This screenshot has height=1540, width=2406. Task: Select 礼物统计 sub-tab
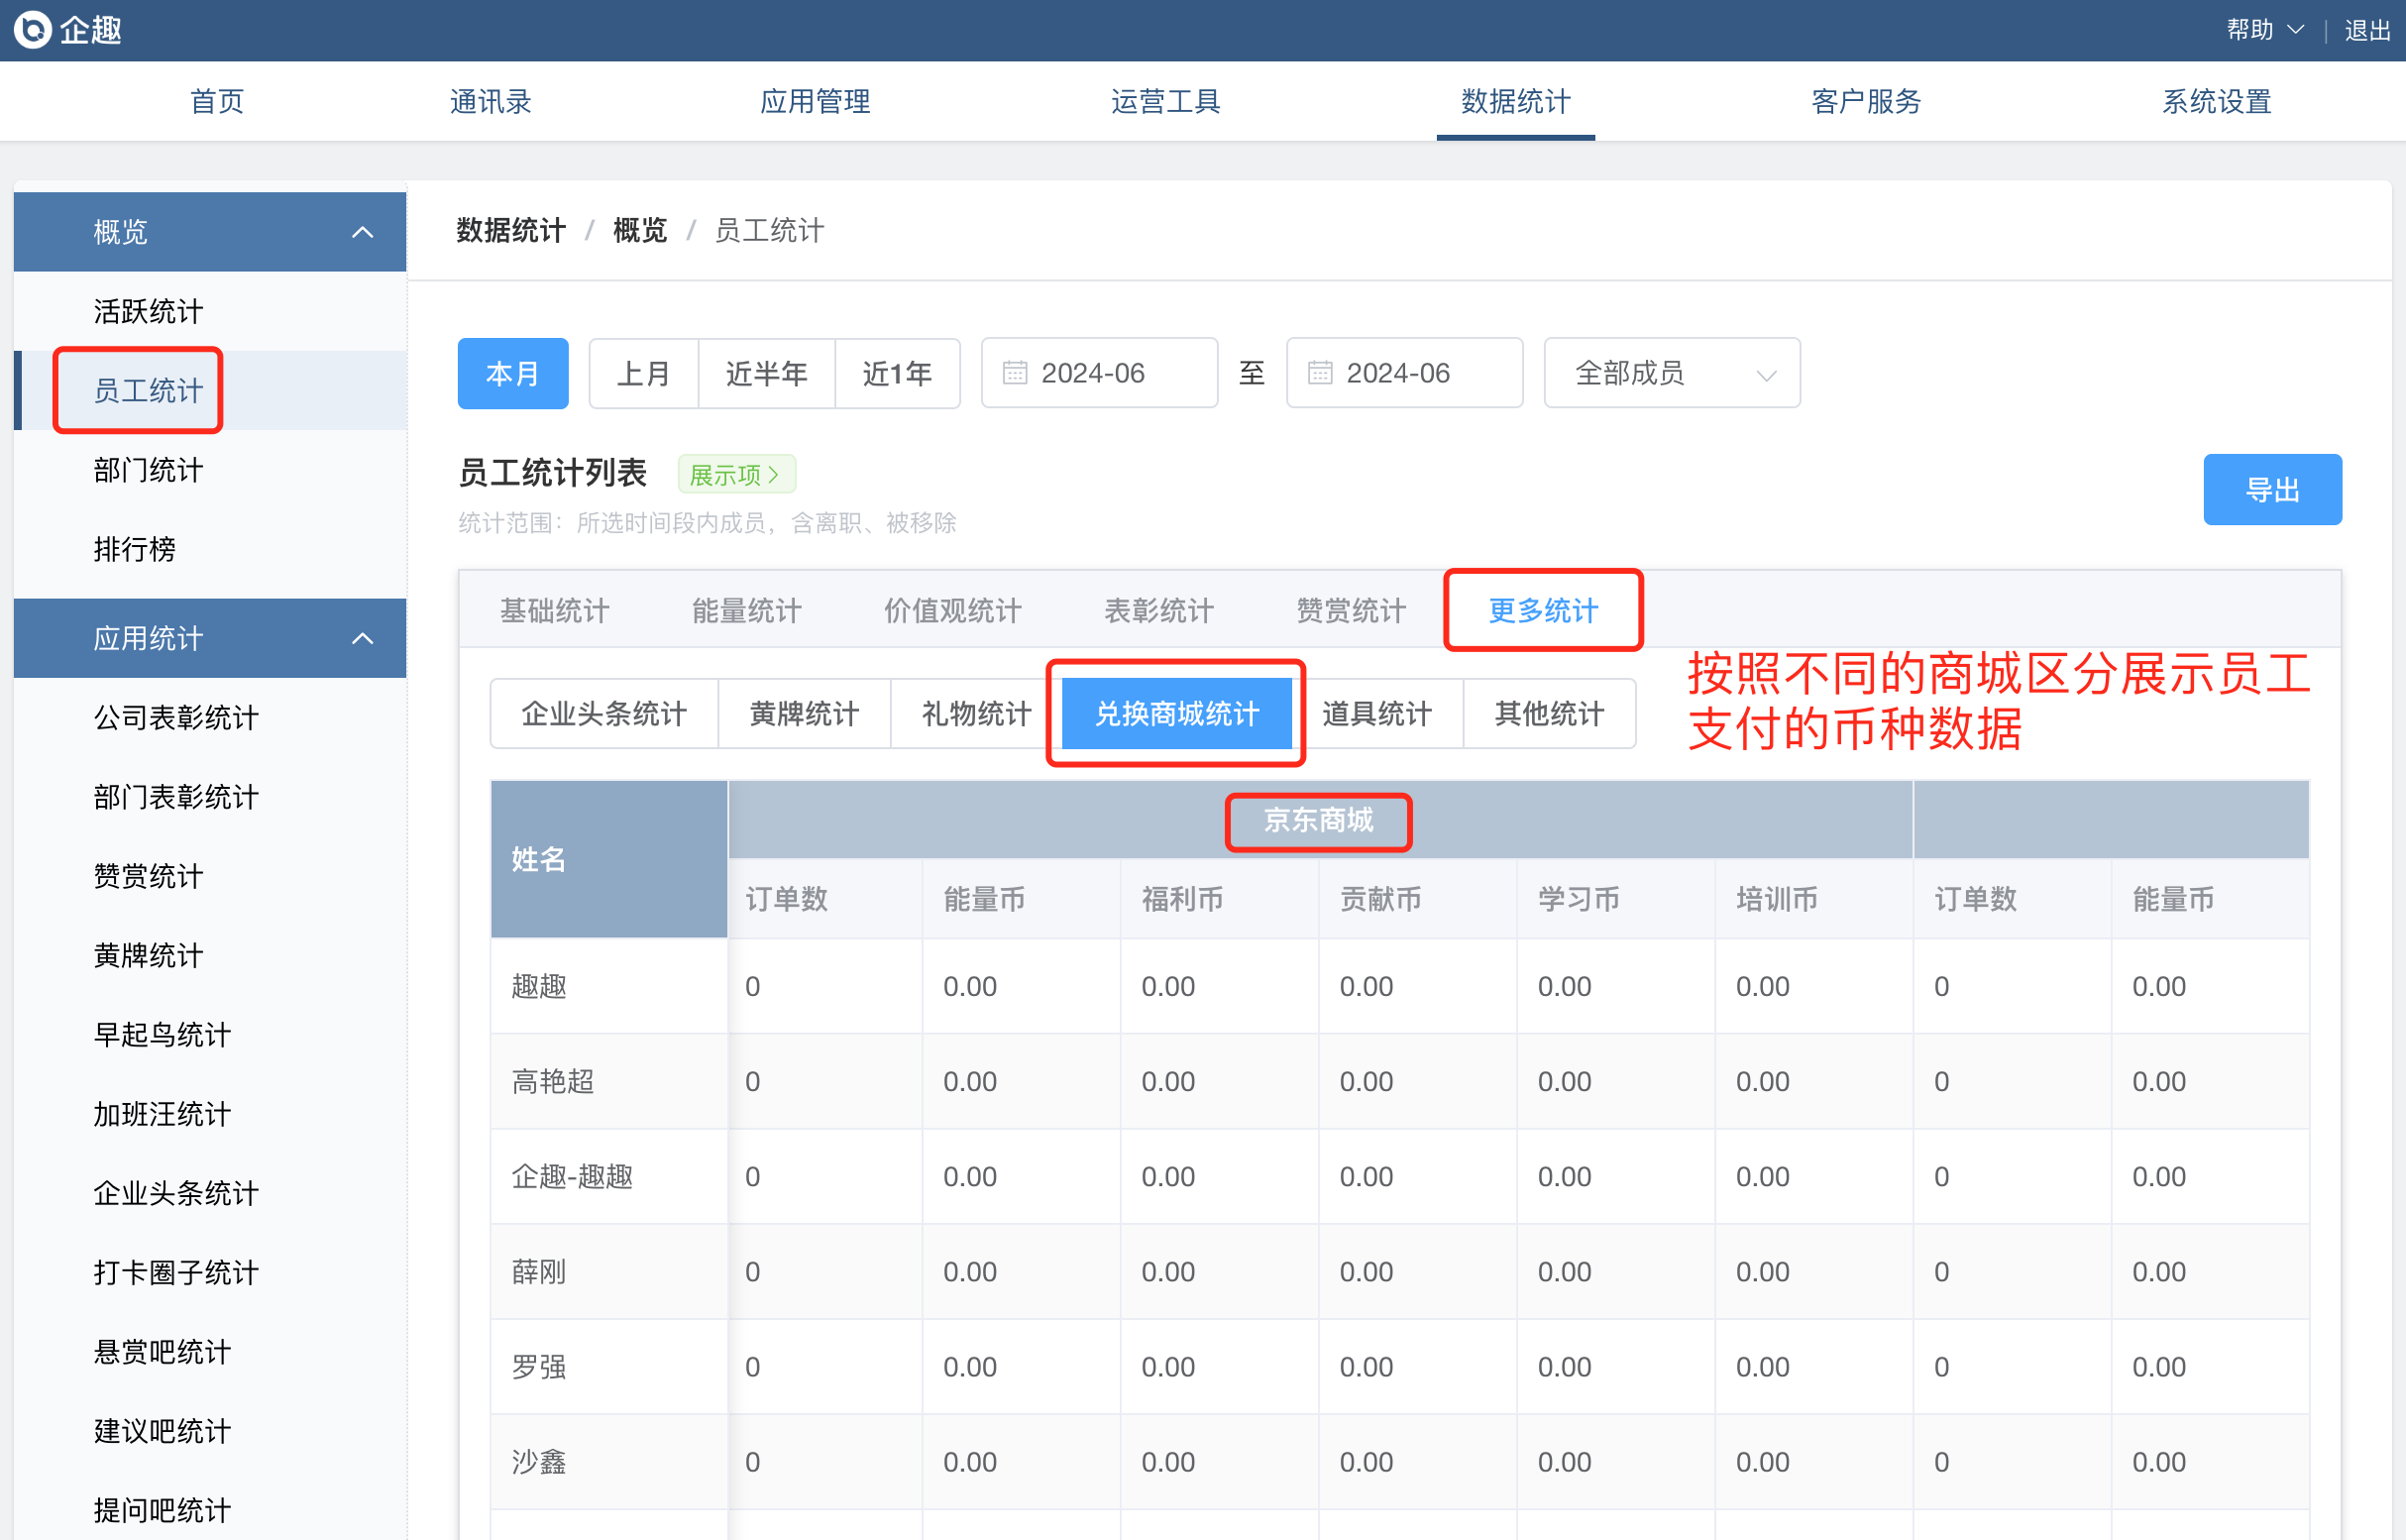click(x=976, y=713)
